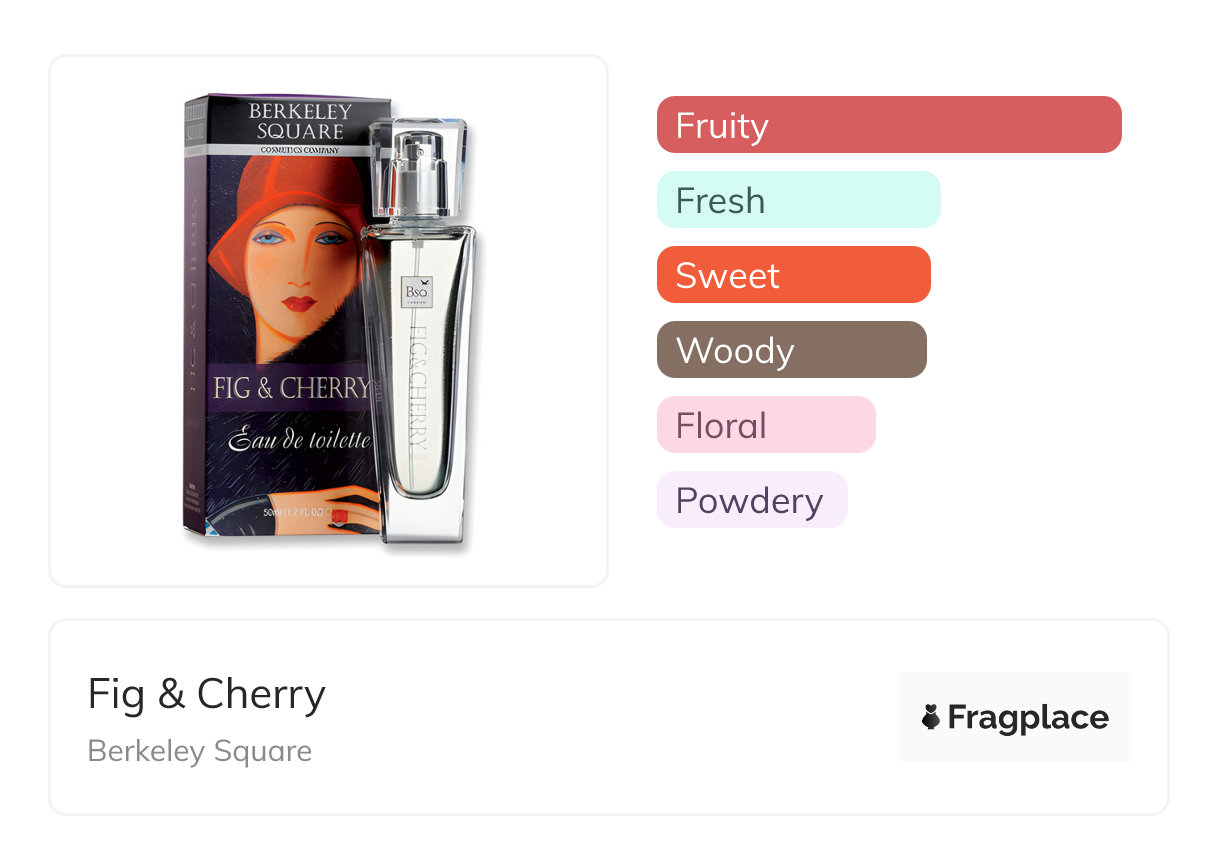
Task: Click the Powdery accord bar
Action: 751,500
